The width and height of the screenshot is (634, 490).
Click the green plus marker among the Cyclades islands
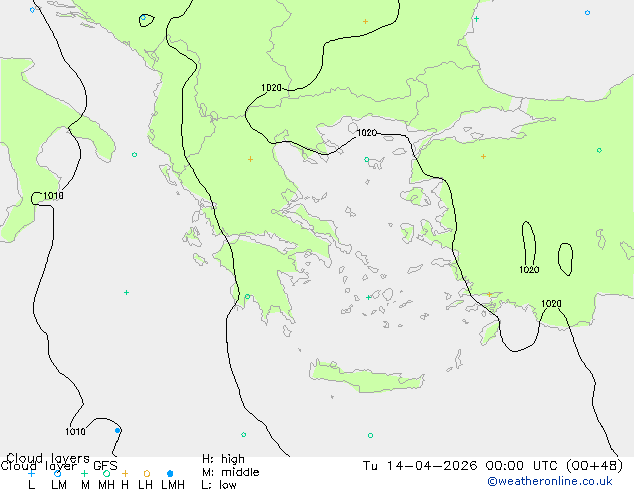click(368, 297)
